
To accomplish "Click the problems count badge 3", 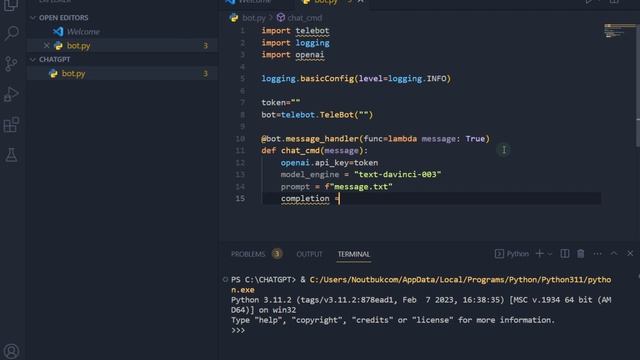I will [277, 254].
